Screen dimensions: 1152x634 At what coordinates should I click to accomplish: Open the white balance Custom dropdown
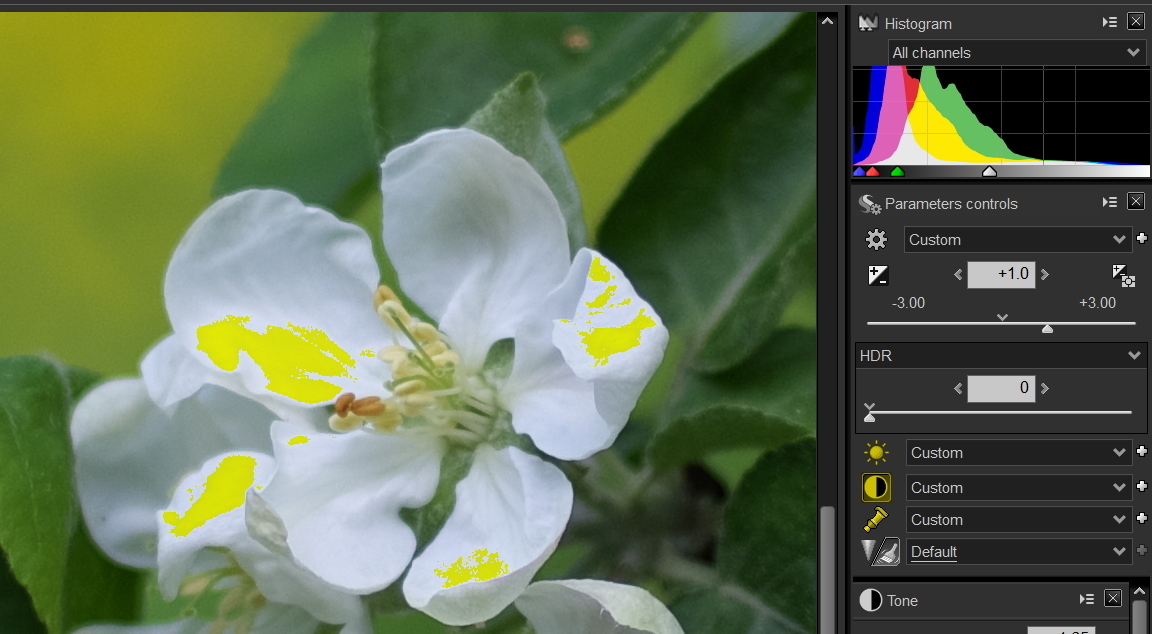pos(1018,453)
